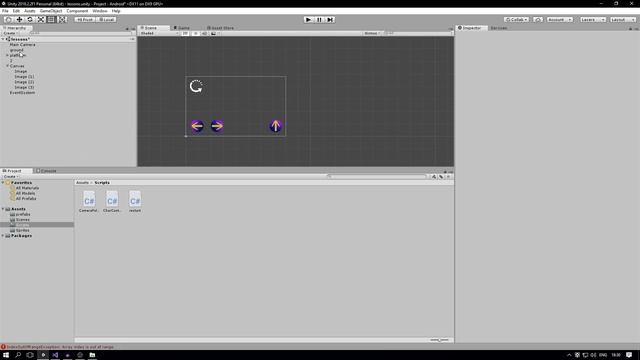This screenshot has height=360, width=640.
Task: Open the Collab dropdown
Action: 516,20
